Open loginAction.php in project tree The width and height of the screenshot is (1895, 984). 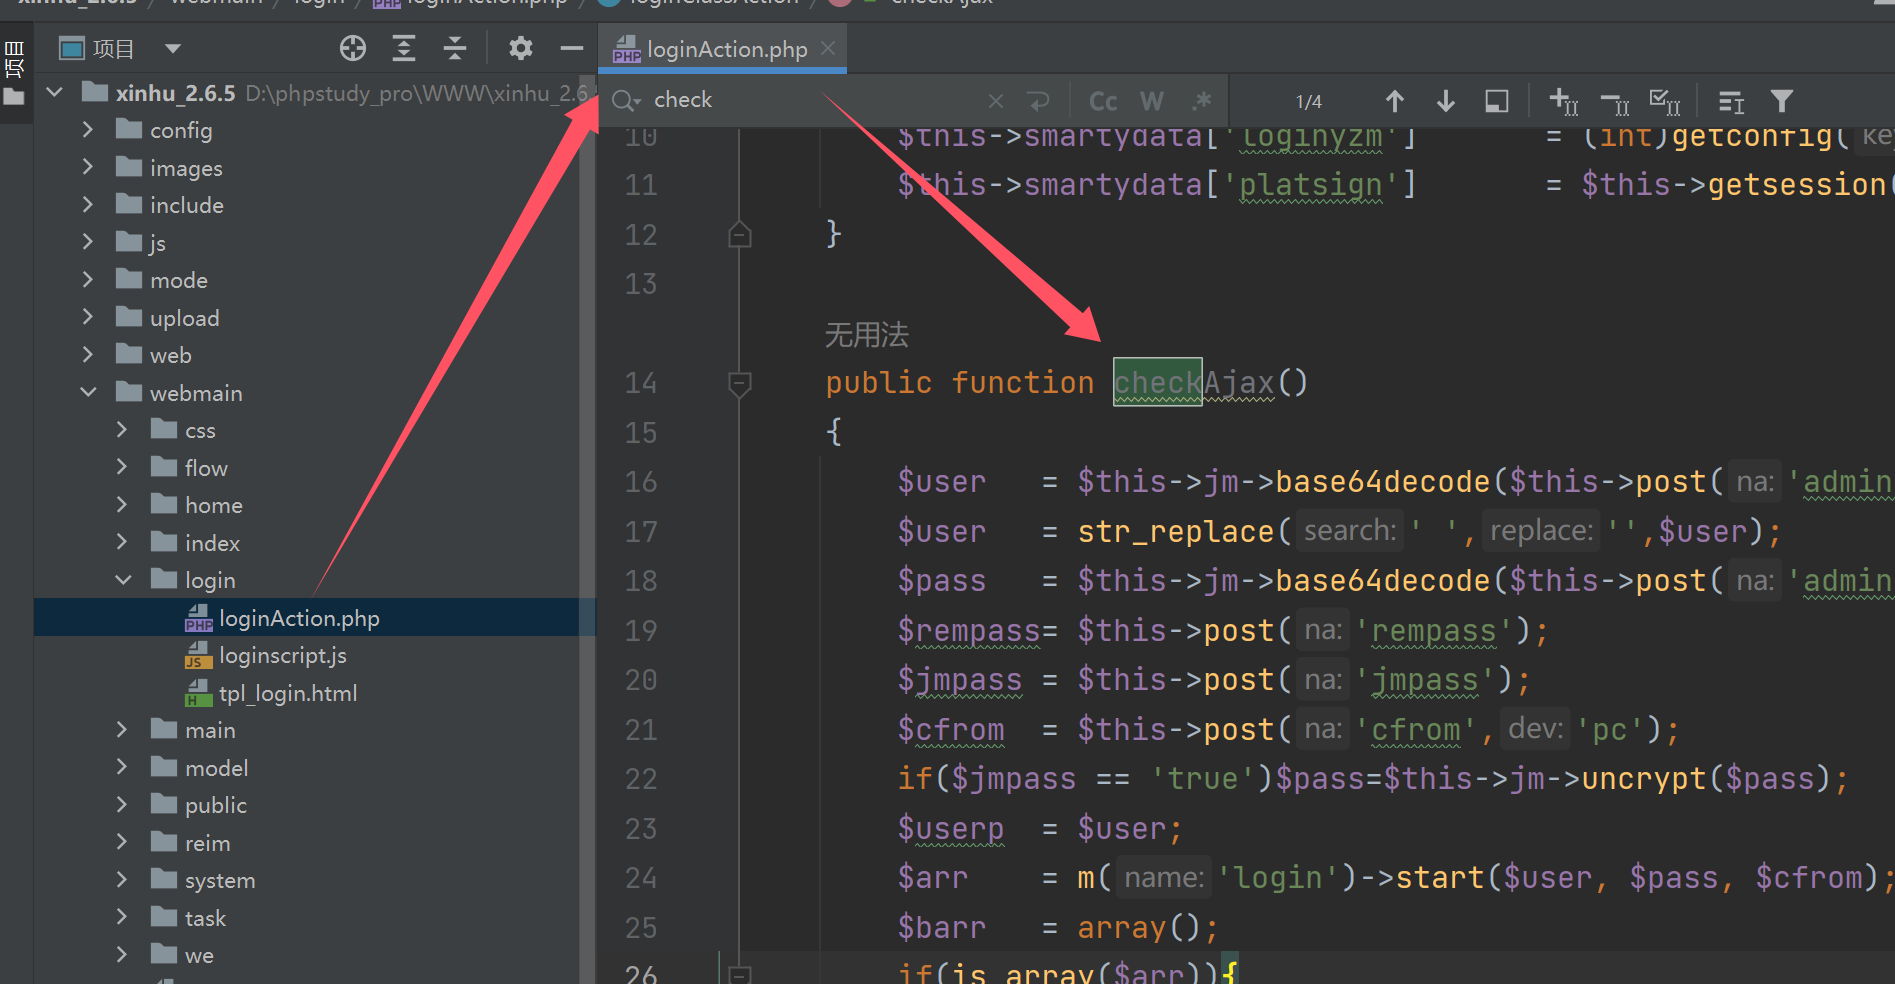click(299, 618)
